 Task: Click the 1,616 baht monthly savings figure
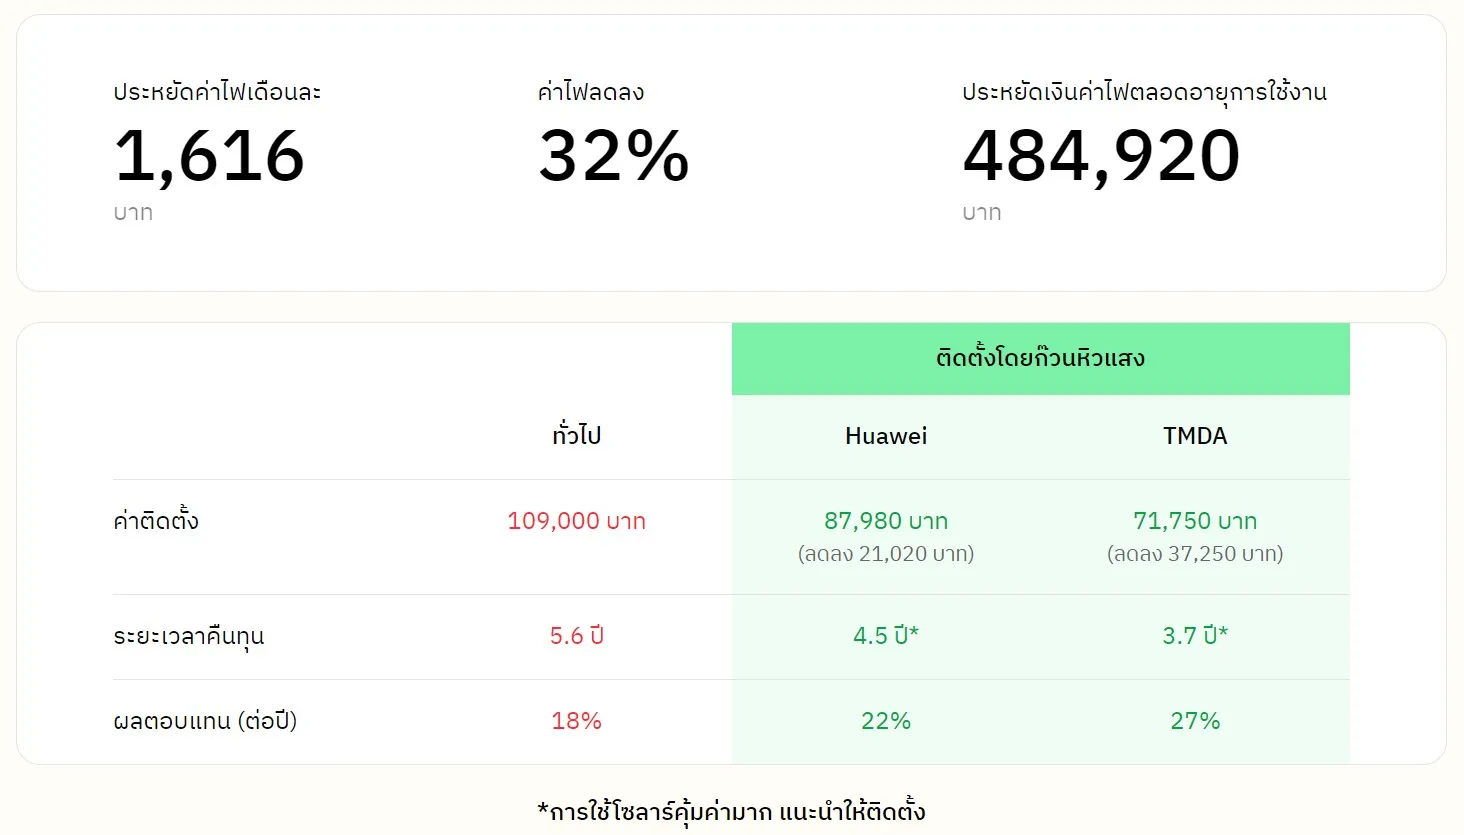click(209, 157)
